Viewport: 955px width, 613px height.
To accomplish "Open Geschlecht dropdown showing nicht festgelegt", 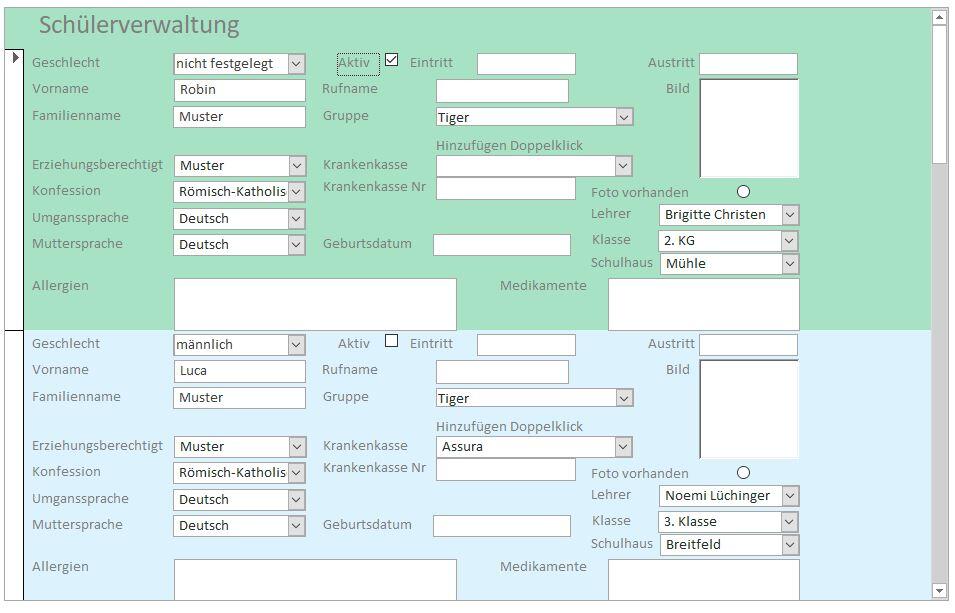I will pos(296,64).
